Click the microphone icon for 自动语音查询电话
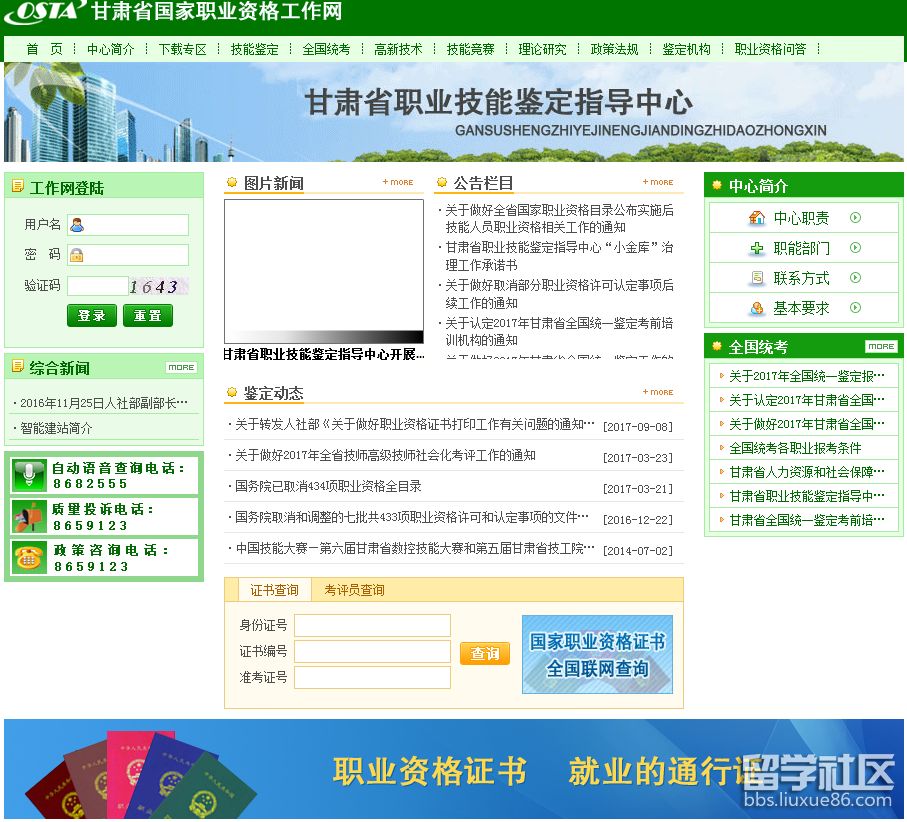 pos(29,475)
